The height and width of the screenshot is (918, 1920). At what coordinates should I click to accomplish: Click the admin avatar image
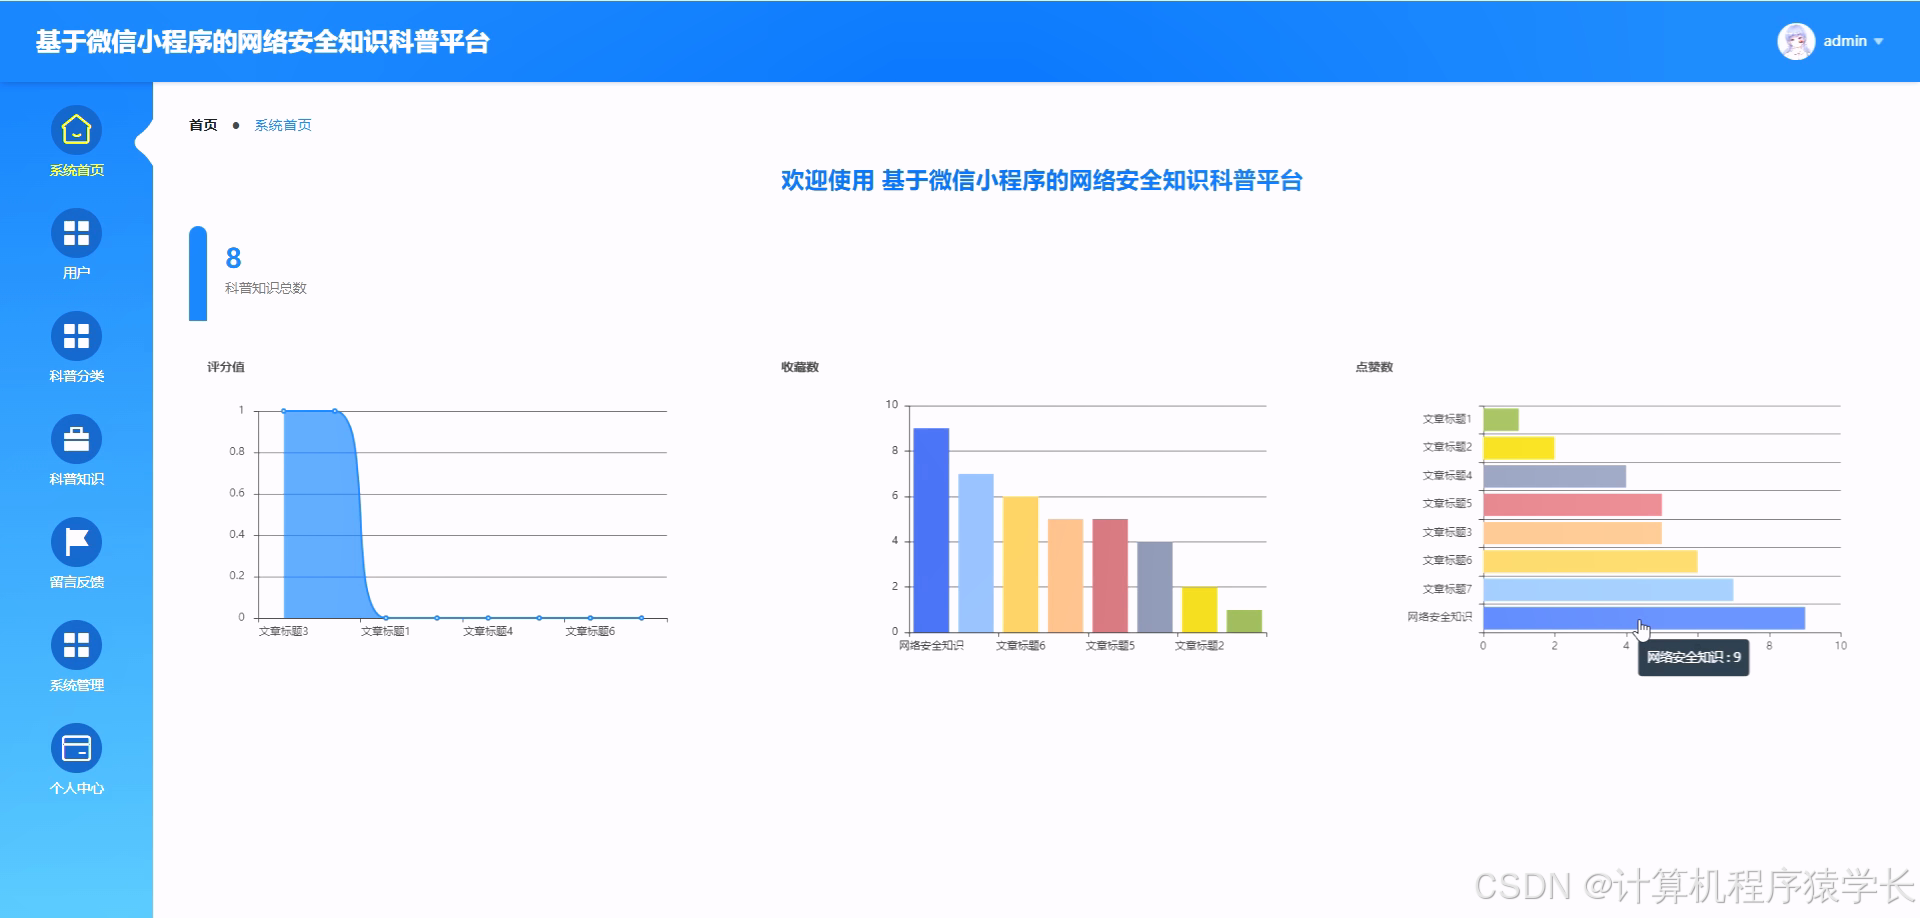pyautogui.click(x=1795, y=41)
